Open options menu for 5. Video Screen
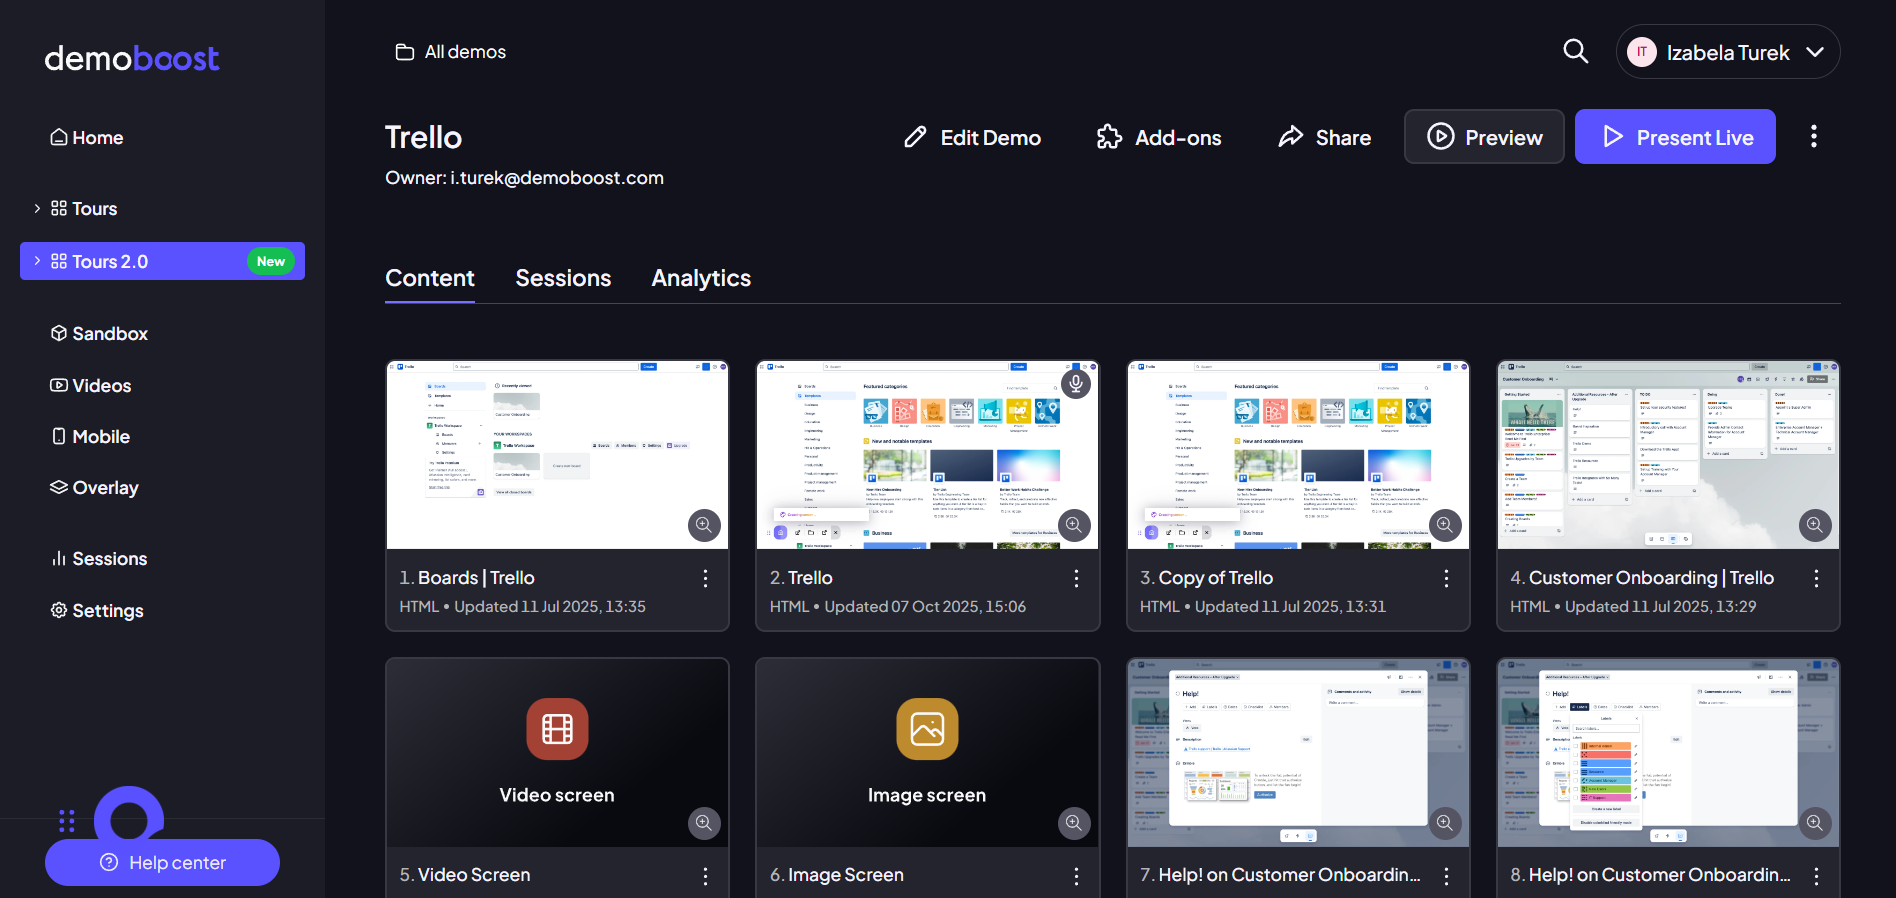 [706, 876]
